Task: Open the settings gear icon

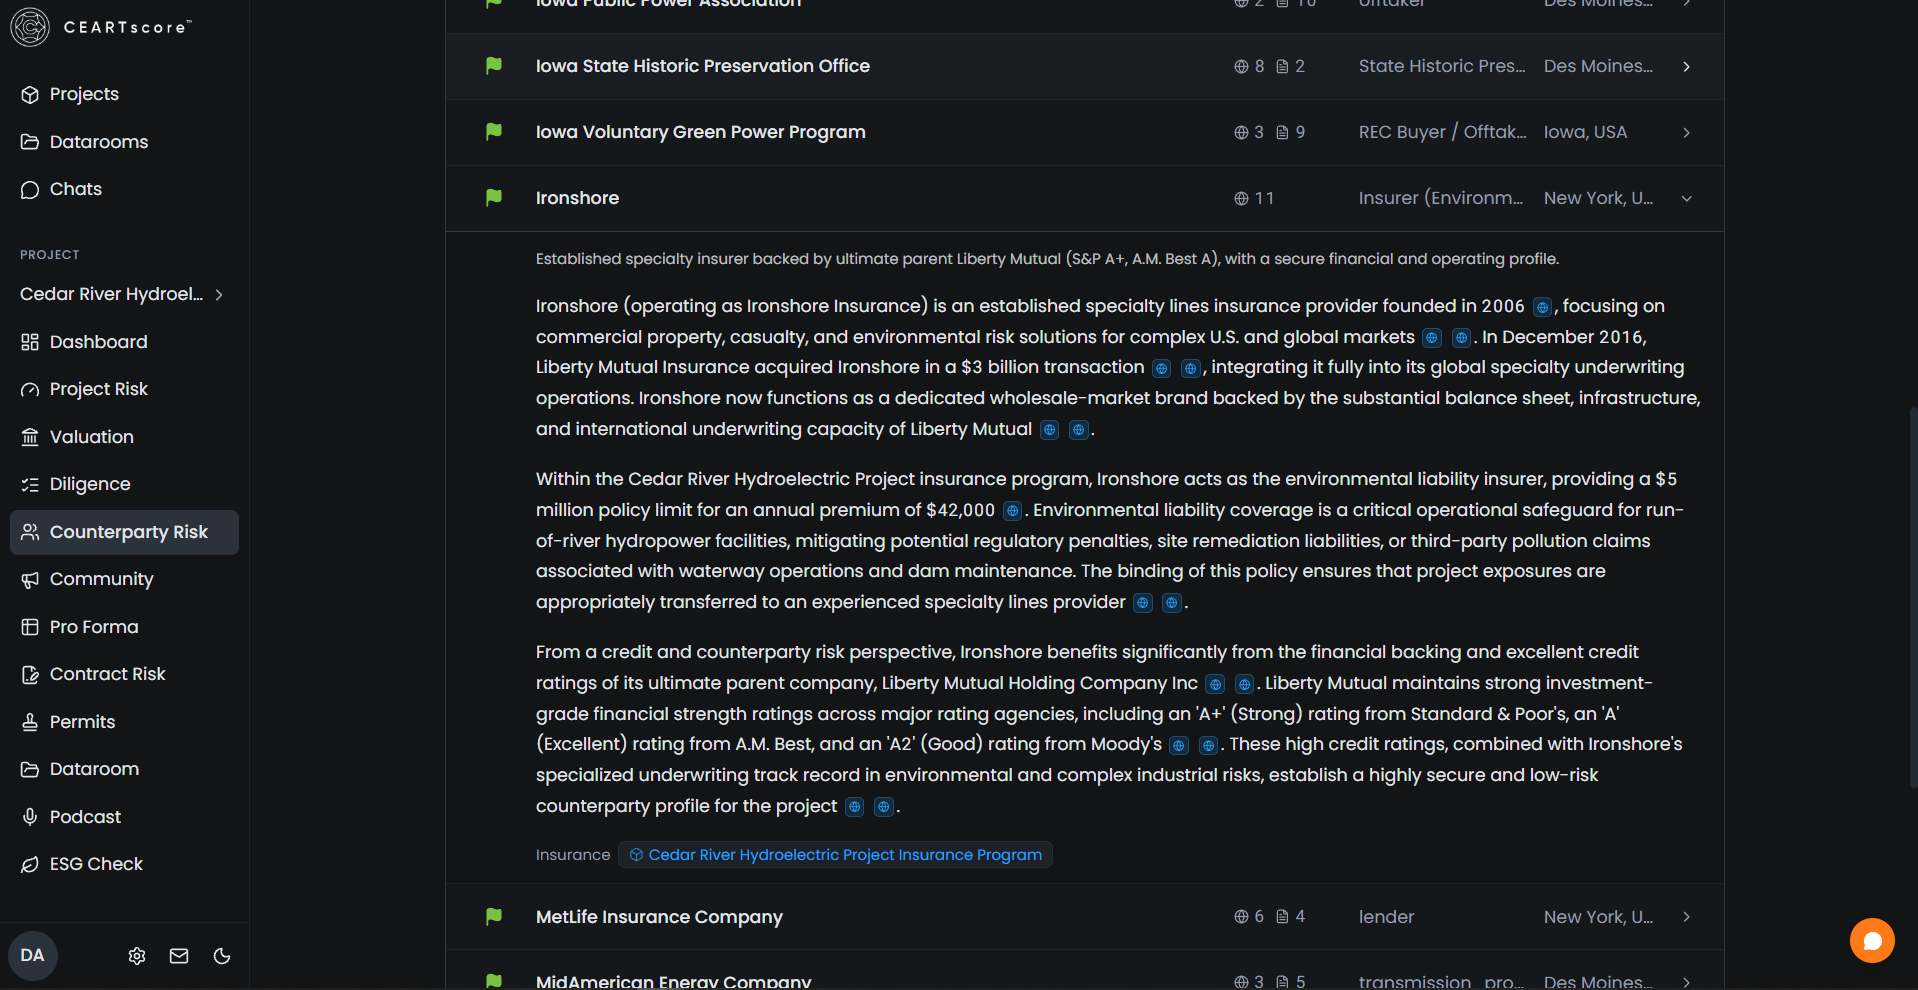Action: (x=137, y=956)
